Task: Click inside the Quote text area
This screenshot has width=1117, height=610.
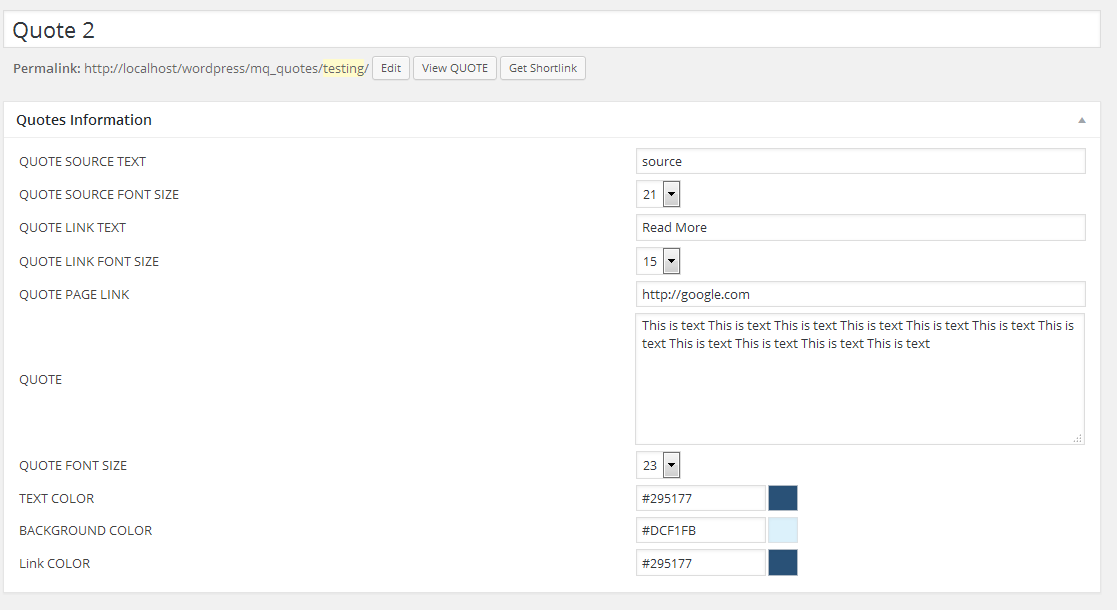Action: [860, 378]
